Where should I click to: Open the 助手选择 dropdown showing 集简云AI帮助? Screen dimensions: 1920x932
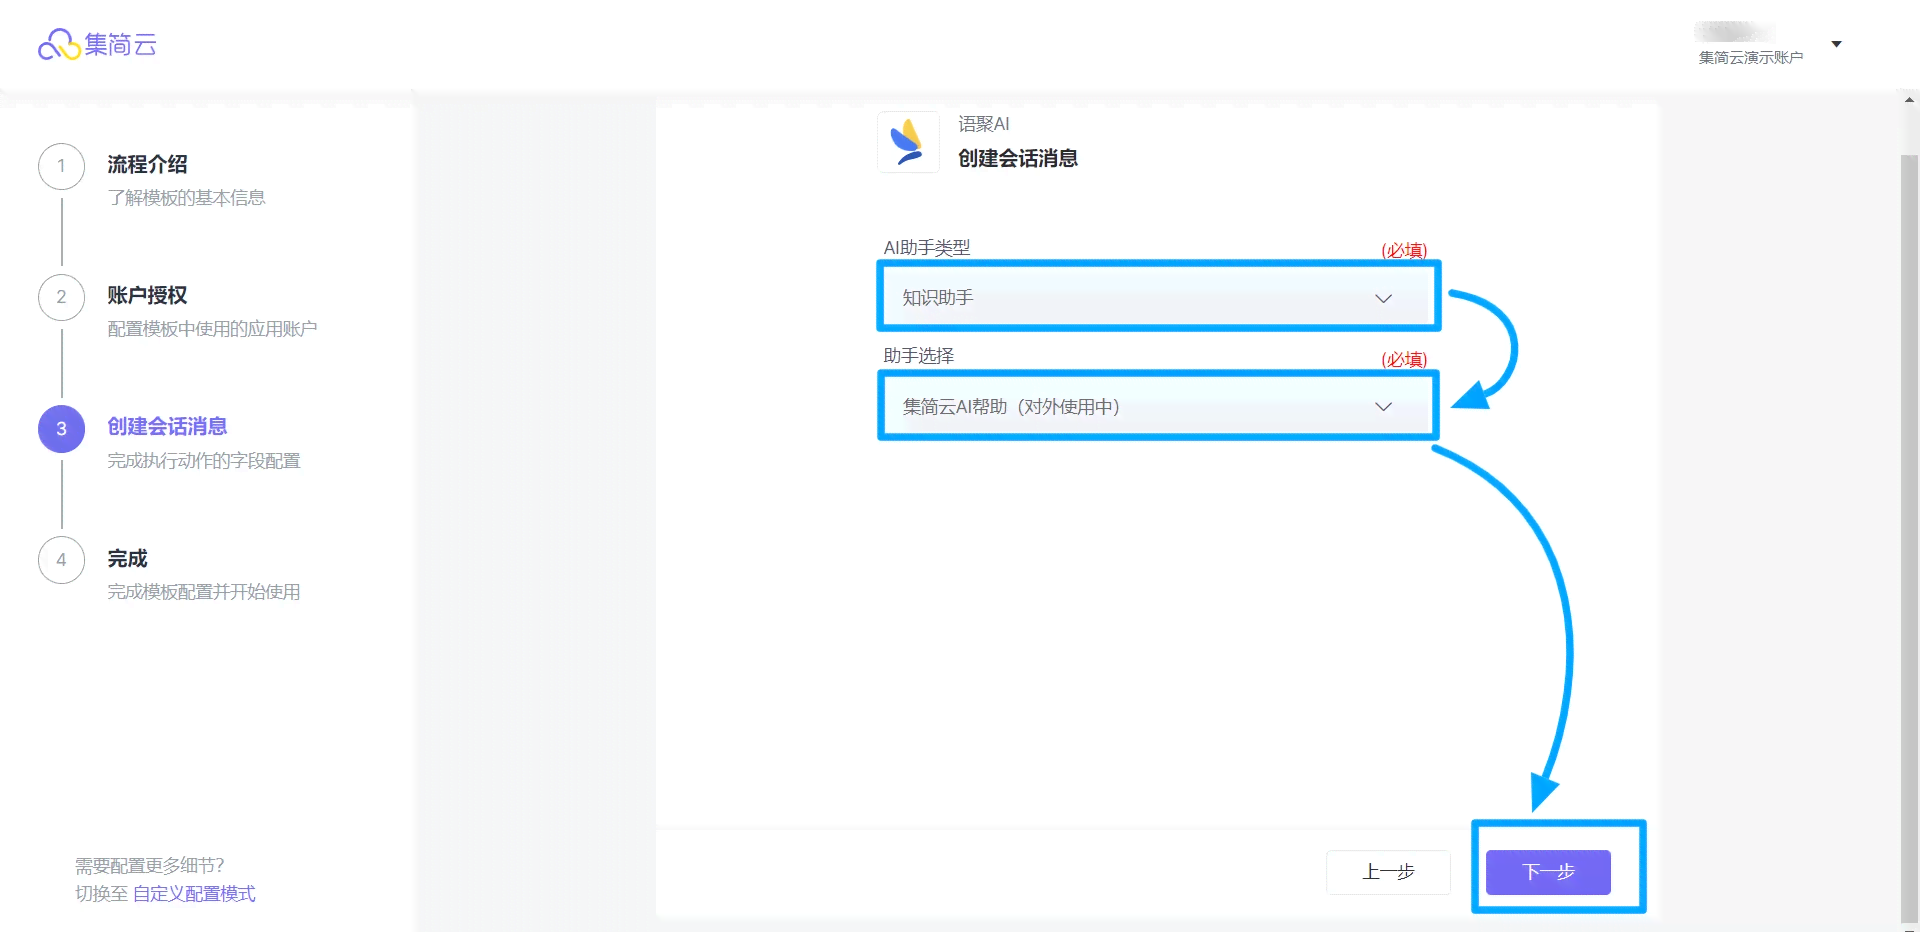click(1158, 406)
